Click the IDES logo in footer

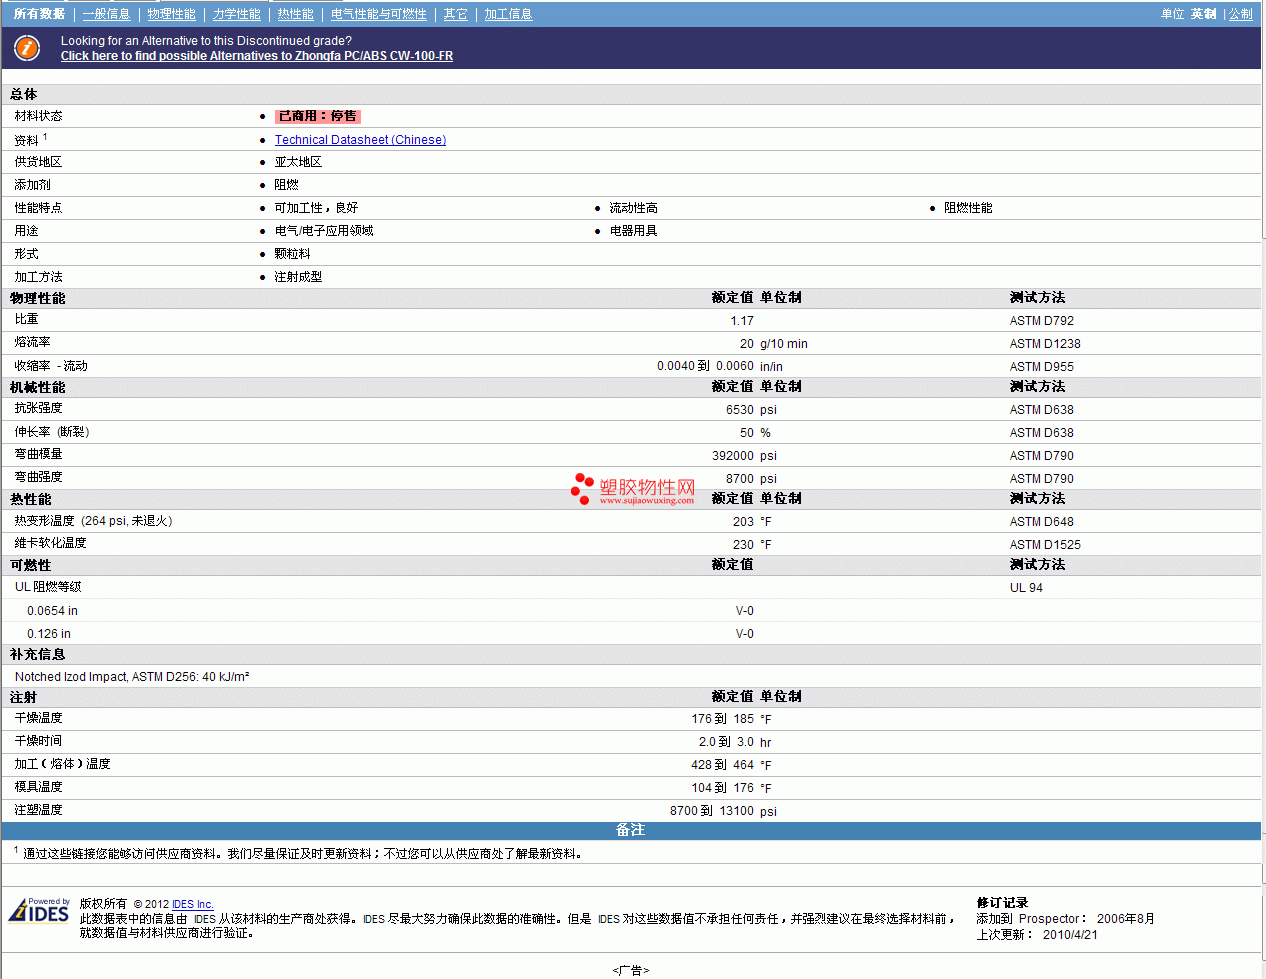39,910
